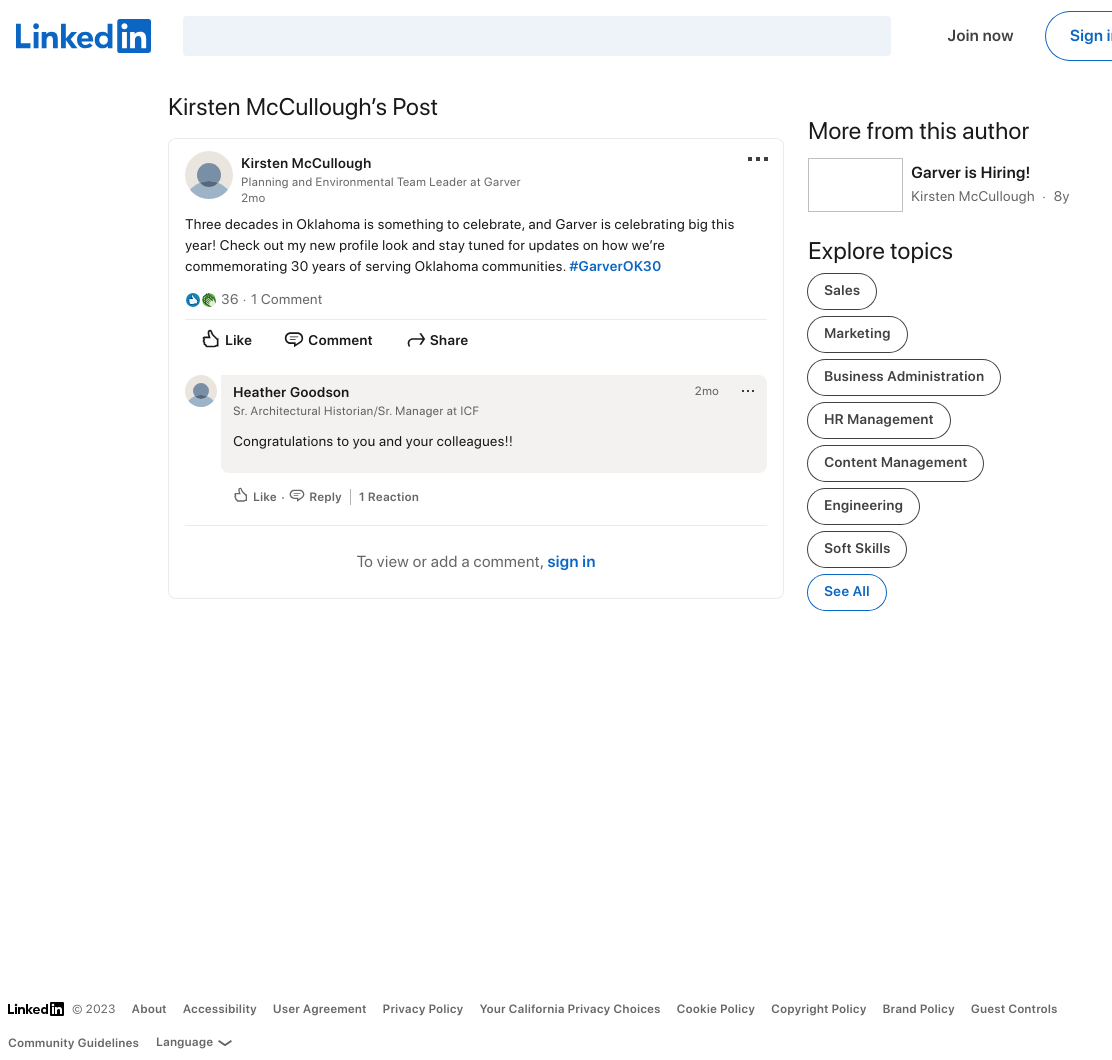Open the Brand Policy footer link
This screenshot has width=1112, height=1060.
pyautogui.click(x=918, y=1008)
